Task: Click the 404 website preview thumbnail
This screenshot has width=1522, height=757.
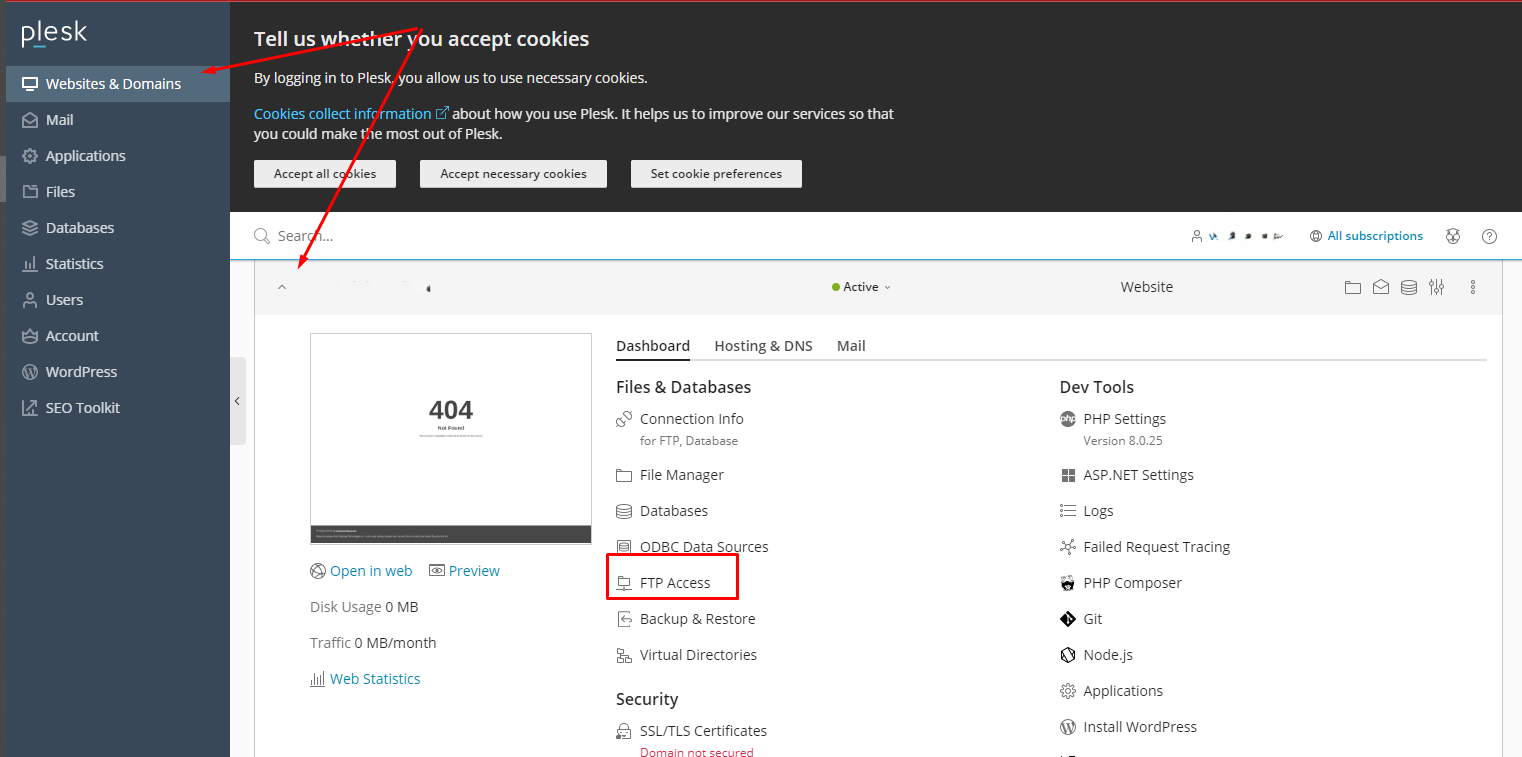Action: (x=451, y=439)
